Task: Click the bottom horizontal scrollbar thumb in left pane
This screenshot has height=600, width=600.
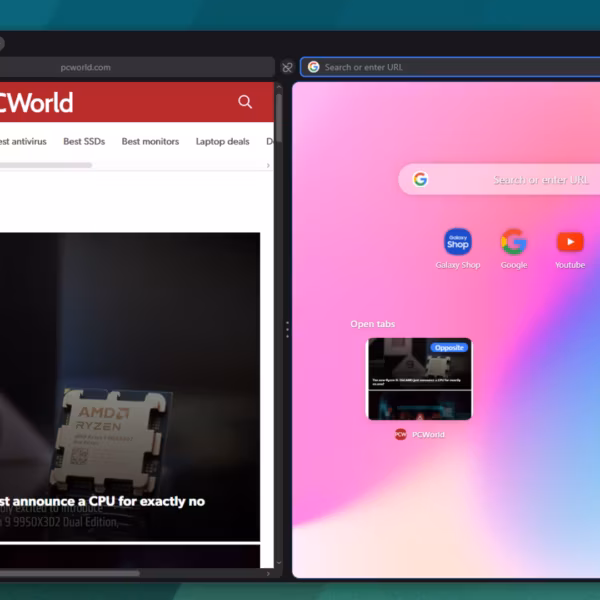Action: pyautogui.click(x=70, y=573)
